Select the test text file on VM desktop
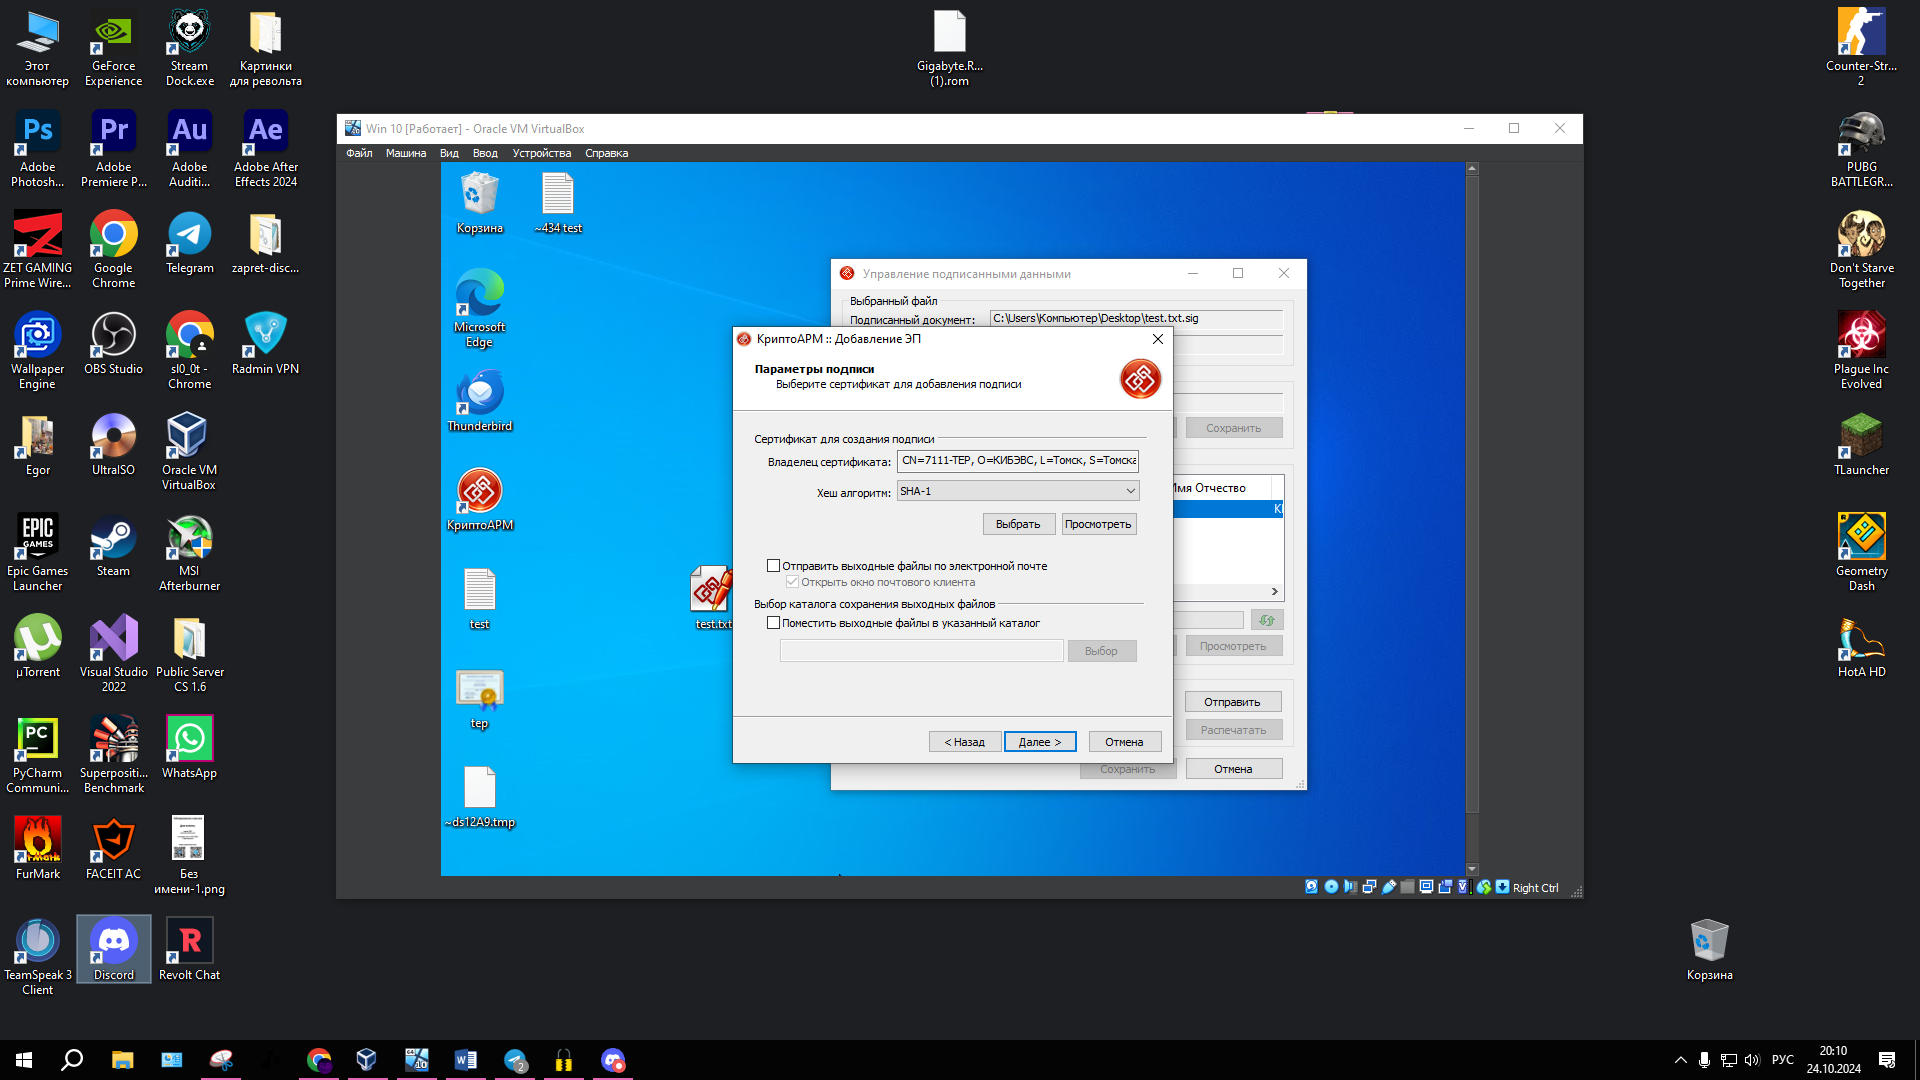1920x1080 pixels. [480, 598]
